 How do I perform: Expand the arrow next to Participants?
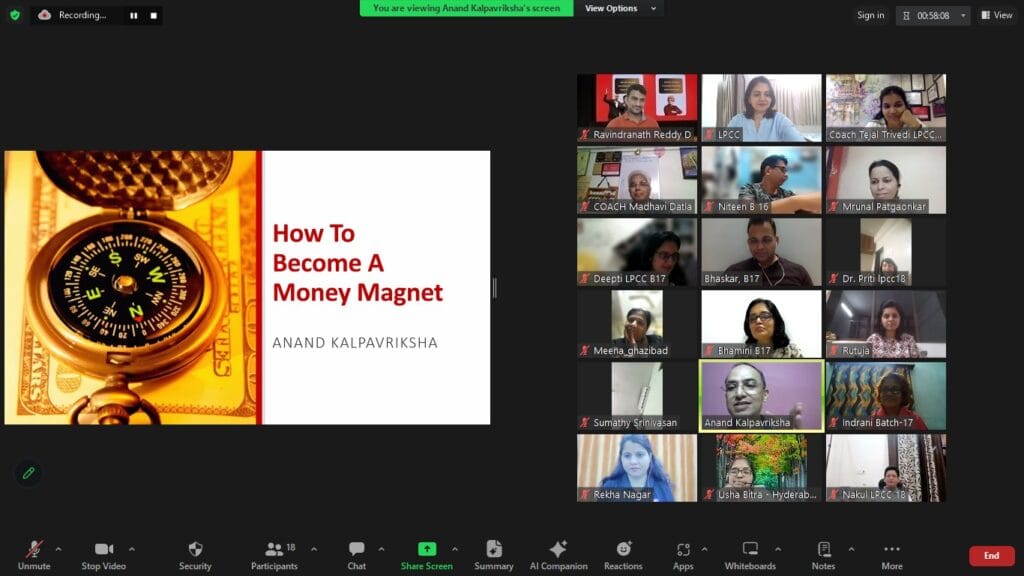(314, 549)
